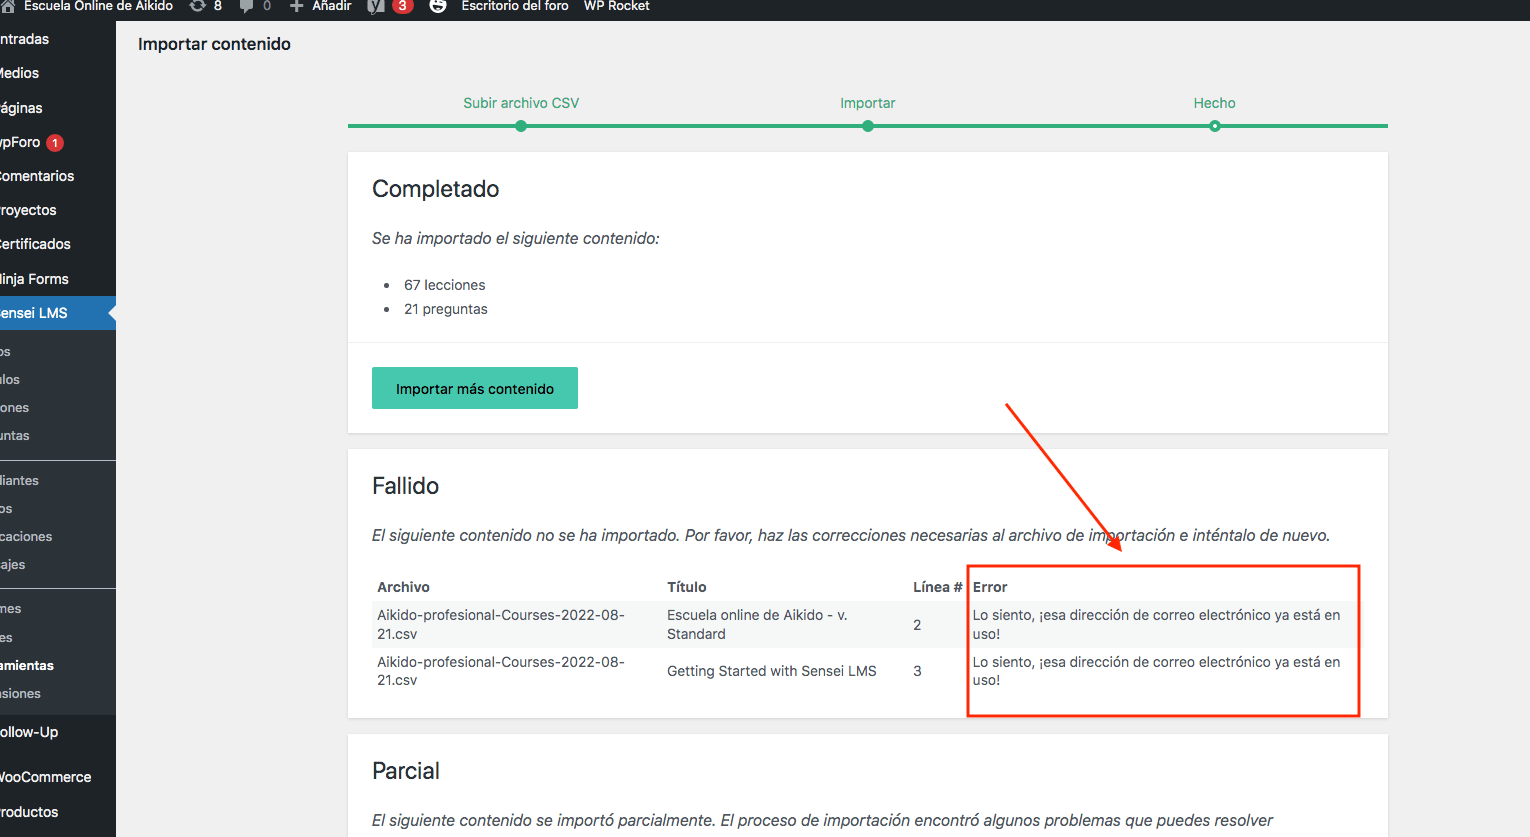Open the bold Herramientas submenu item
The image size is (1530, 837).
coord(27,665)
